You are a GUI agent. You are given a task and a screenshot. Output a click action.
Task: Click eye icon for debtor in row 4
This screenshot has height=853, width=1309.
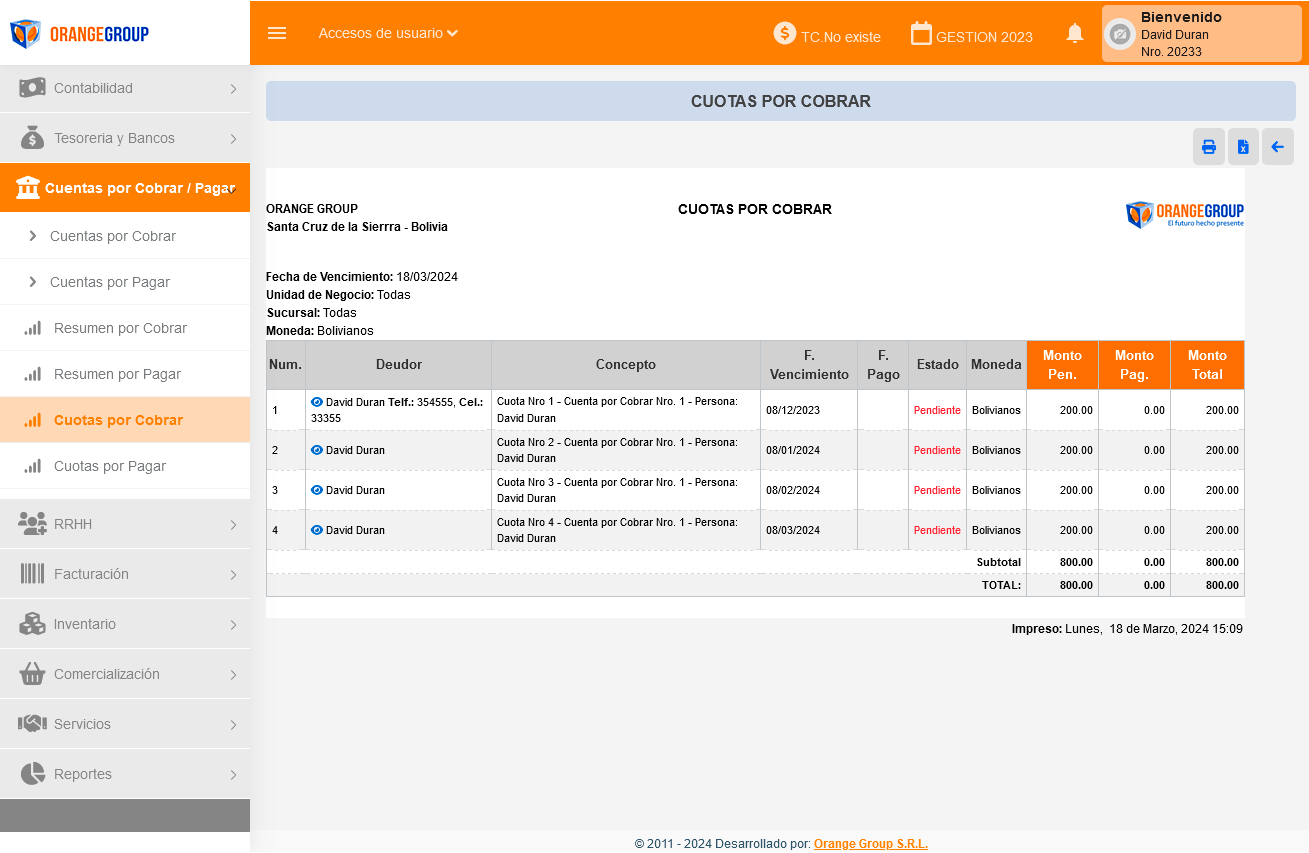(317, 530)
